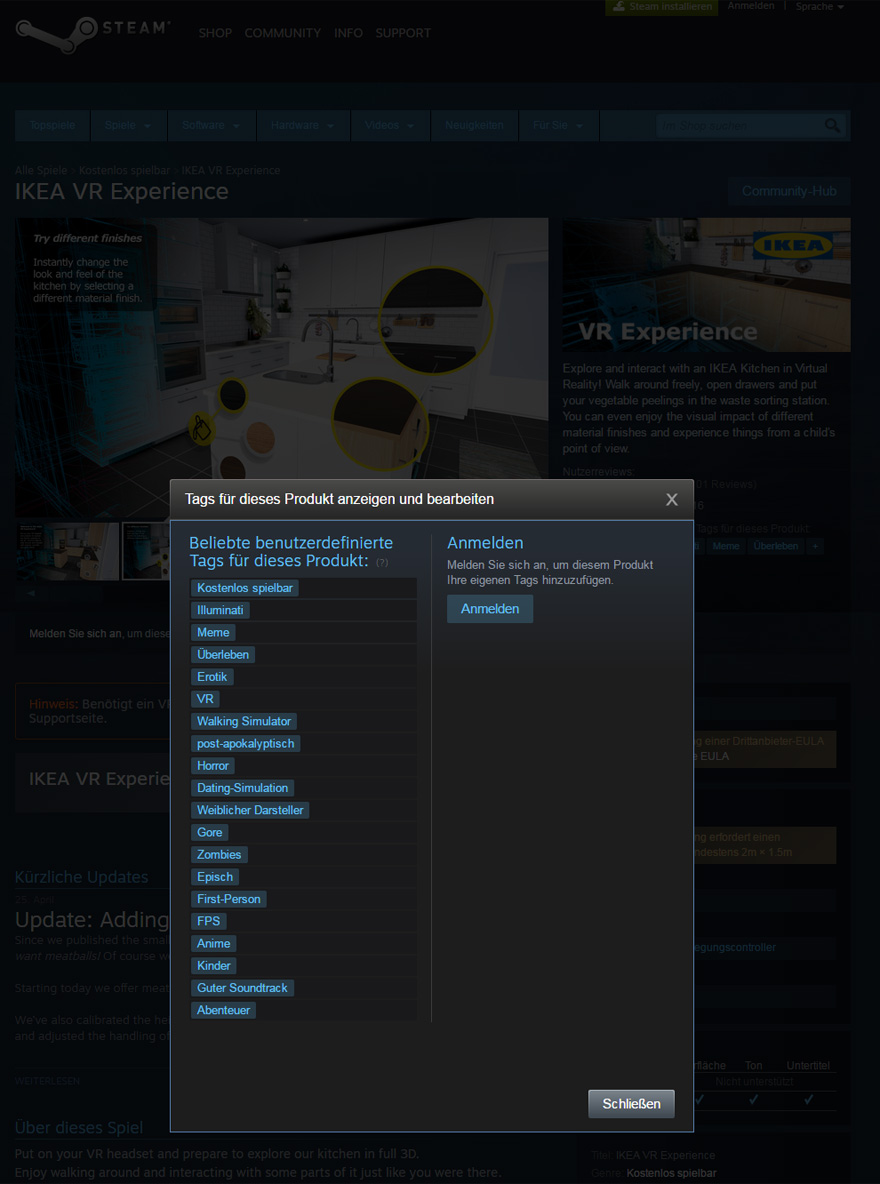Click the thumbnail strip left scroll arrow

point(31,594)
